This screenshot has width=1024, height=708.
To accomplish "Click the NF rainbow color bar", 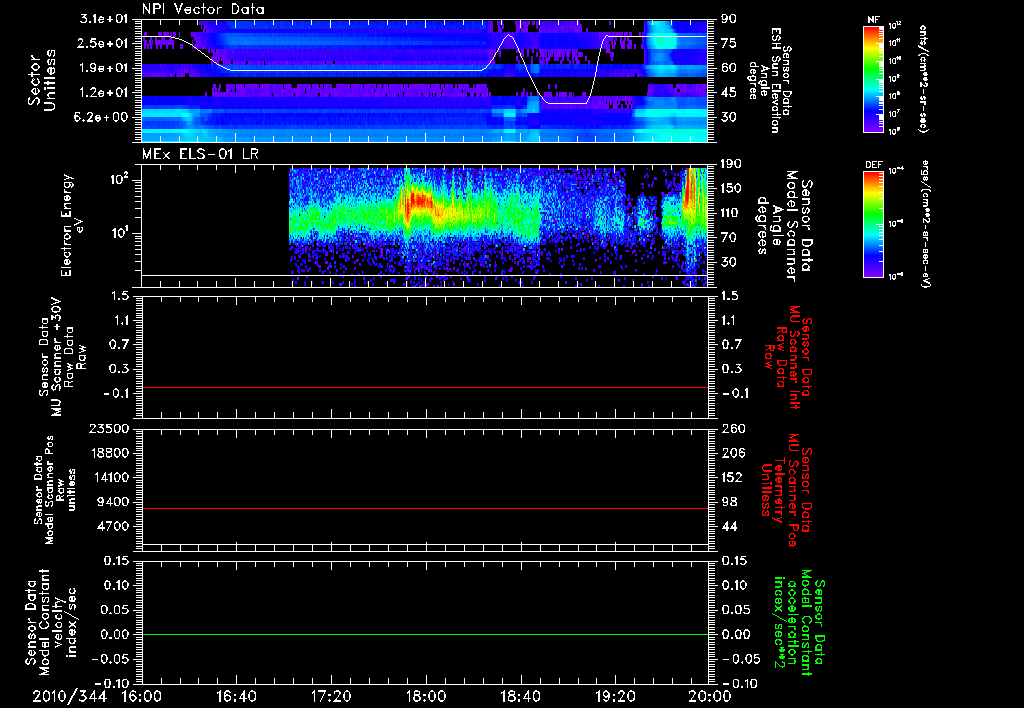I will [x=874, y=78].
